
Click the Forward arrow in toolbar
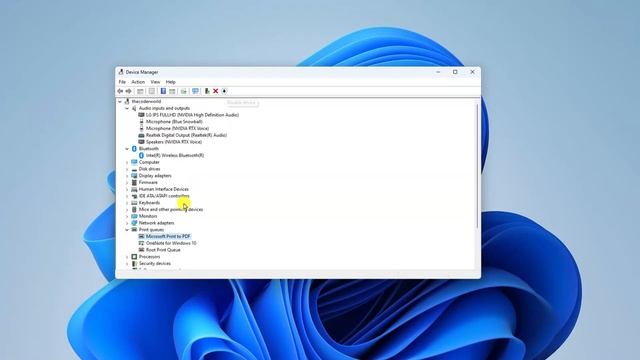[x=129, y=91]
